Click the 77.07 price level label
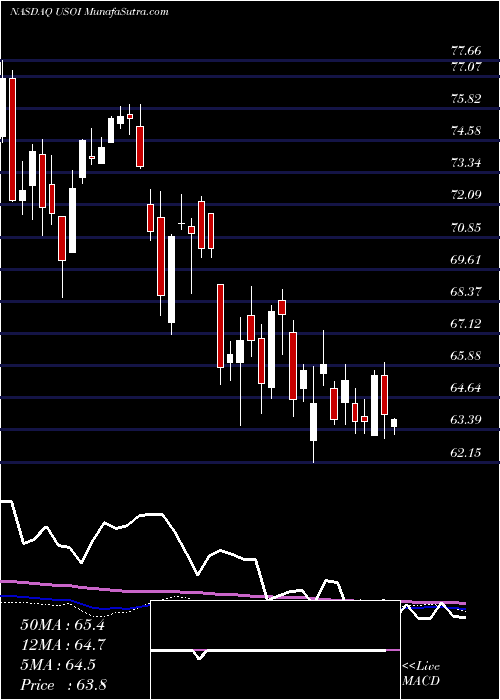Image resolution: width=500 pixels, height=700 pixels. (x=466, y=67)
